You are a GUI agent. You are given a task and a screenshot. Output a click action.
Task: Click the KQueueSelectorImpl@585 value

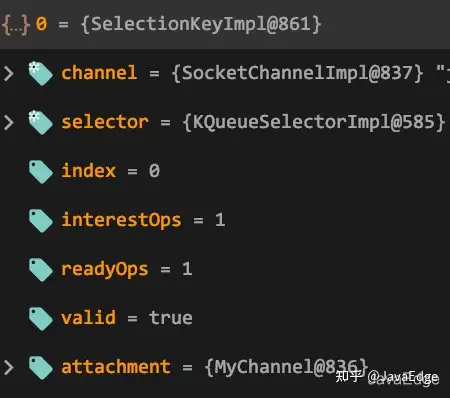pyautogui.click(x=314, y=122)
